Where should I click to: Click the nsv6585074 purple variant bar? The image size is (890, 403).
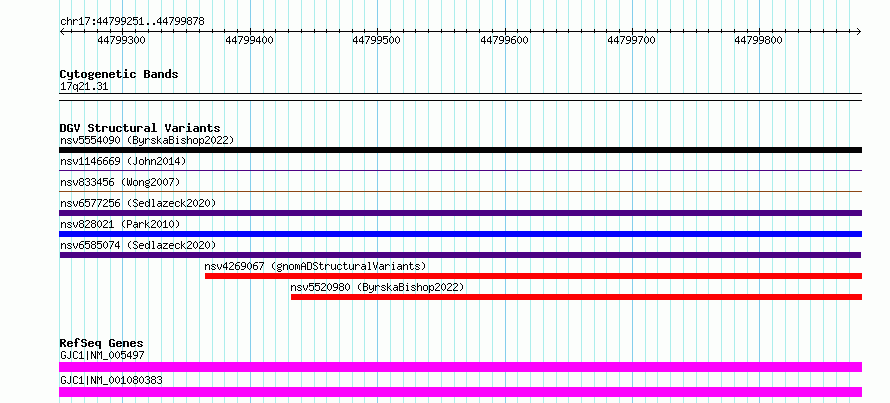click(460, 255)
